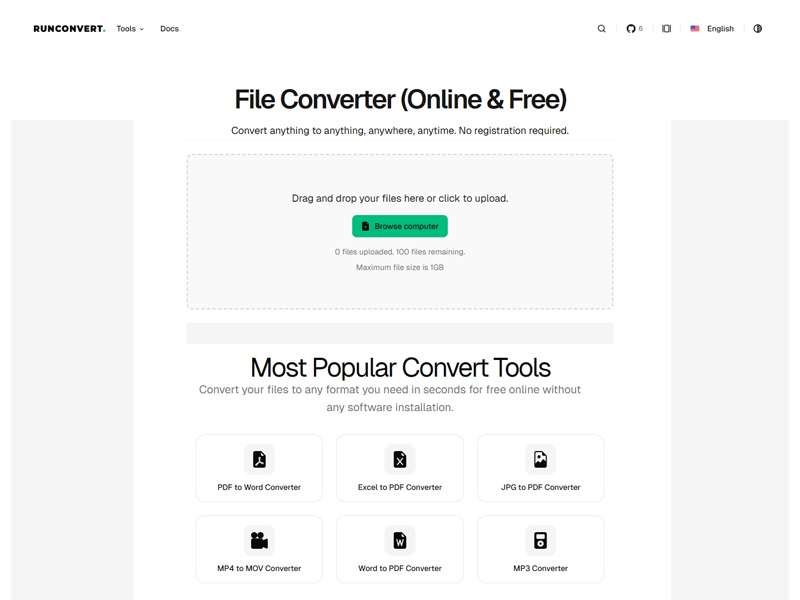
Task: Select the Word to PDF Converter icon
Action: pos(400,539)
